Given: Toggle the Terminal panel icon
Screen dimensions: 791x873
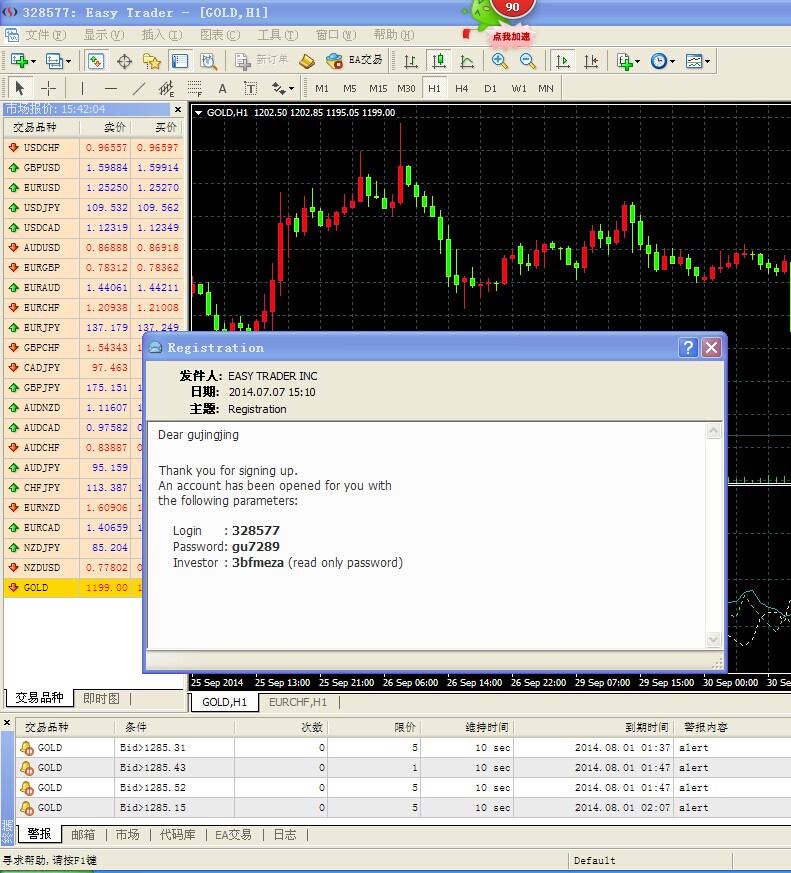Looking at the screenshot, I should pyautogui.click(x=179, y=61).
